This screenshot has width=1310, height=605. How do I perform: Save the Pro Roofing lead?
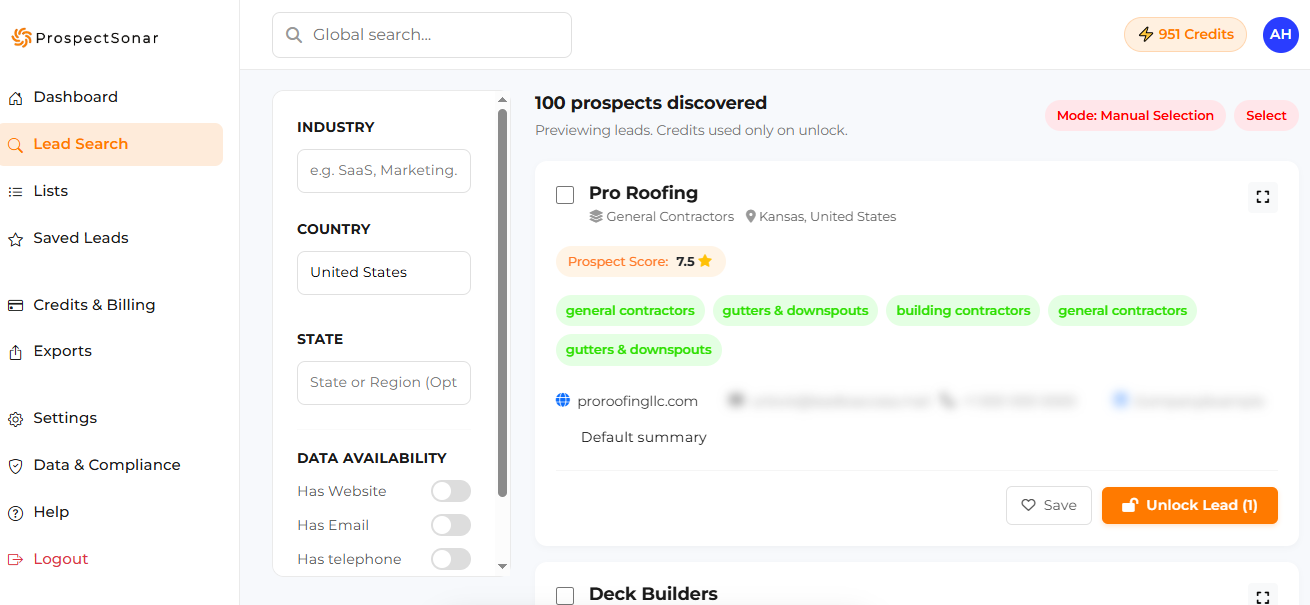(1048, 506)
